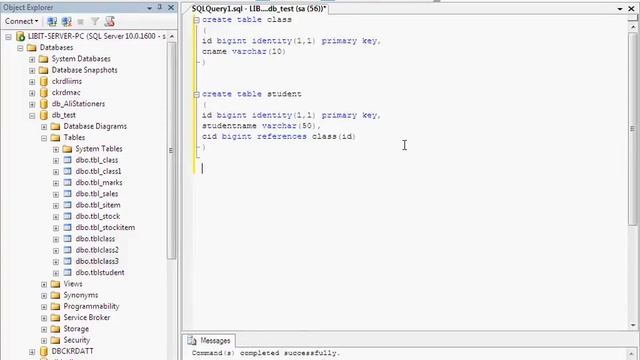
Task: Click 'cid bigint references class(id)' line
Action: point(279,136)
